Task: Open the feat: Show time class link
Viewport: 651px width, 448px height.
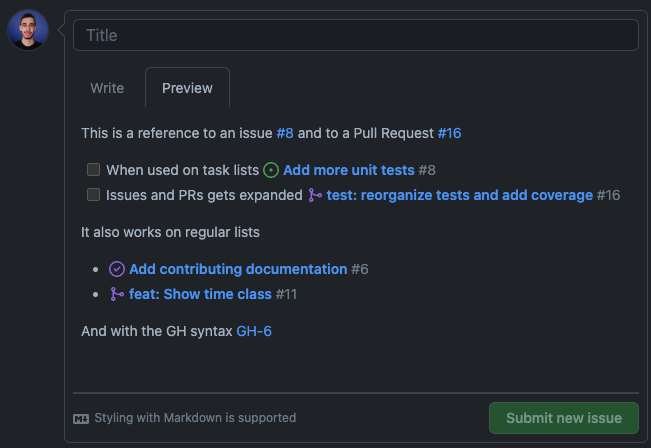Action: point(200,294)
